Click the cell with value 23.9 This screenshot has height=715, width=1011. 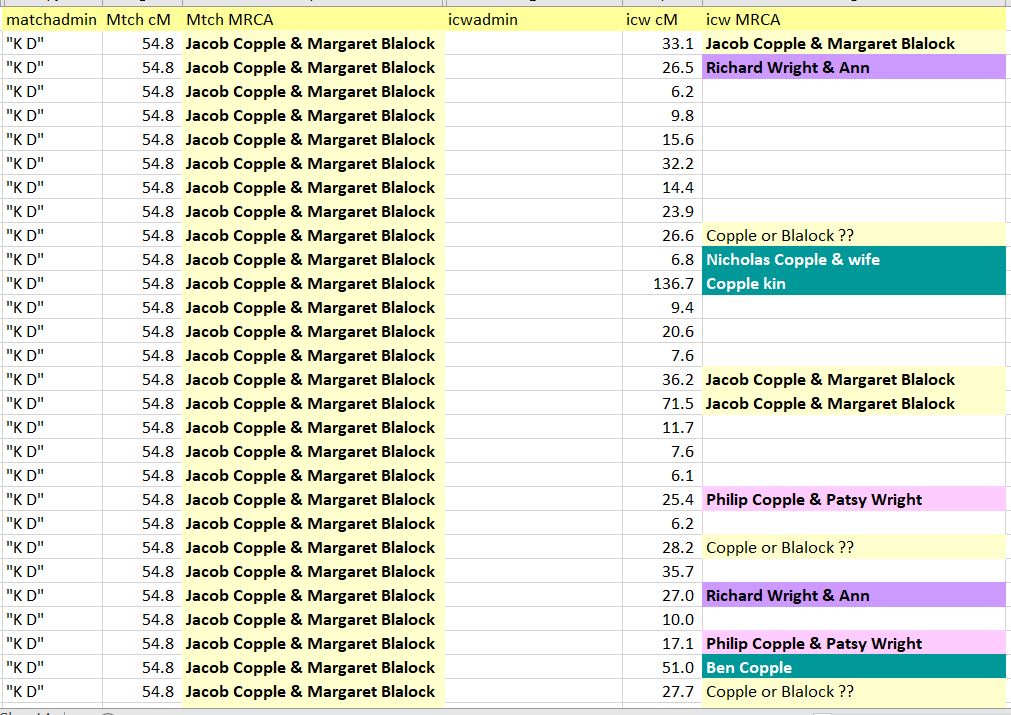(661, 212)
